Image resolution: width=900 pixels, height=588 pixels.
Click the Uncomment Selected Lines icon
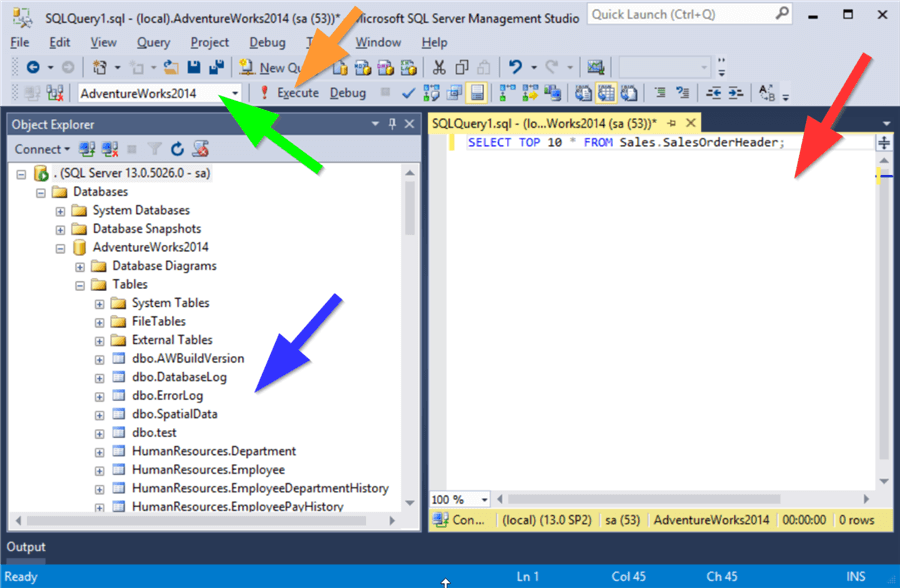tap(682, 93)
